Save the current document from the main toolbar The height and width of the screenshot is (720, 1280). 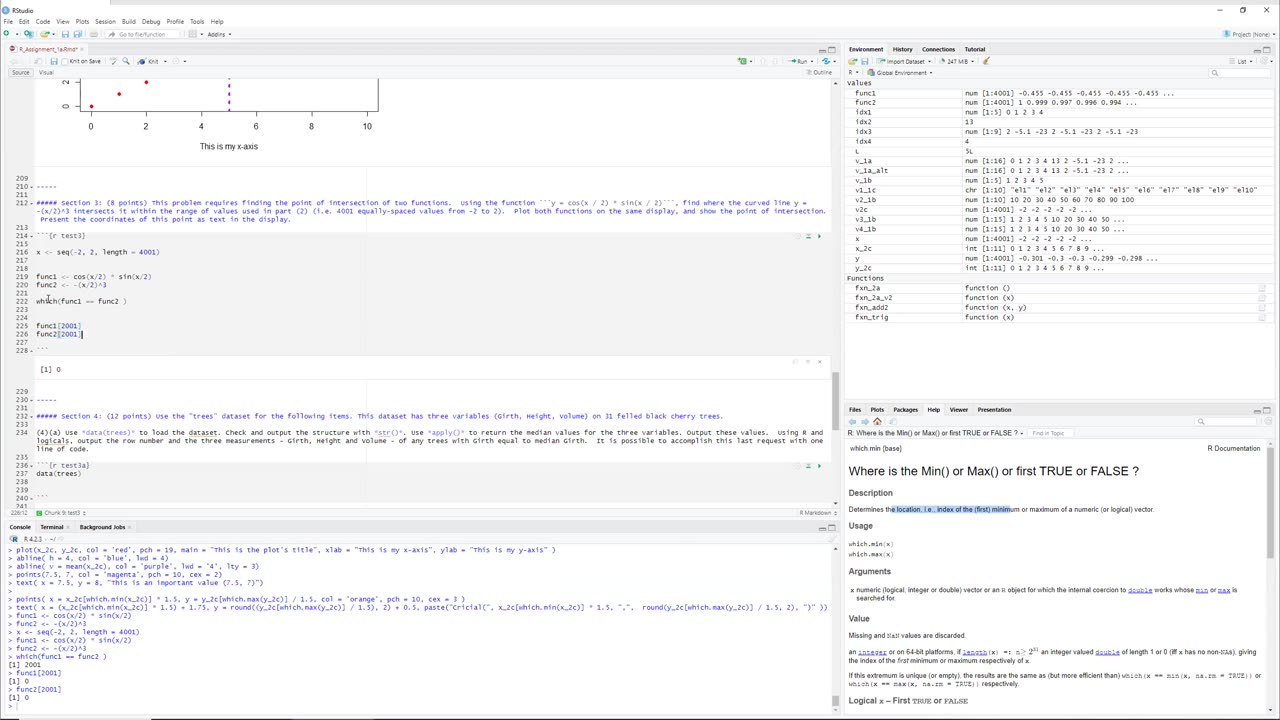click(65, 34)
